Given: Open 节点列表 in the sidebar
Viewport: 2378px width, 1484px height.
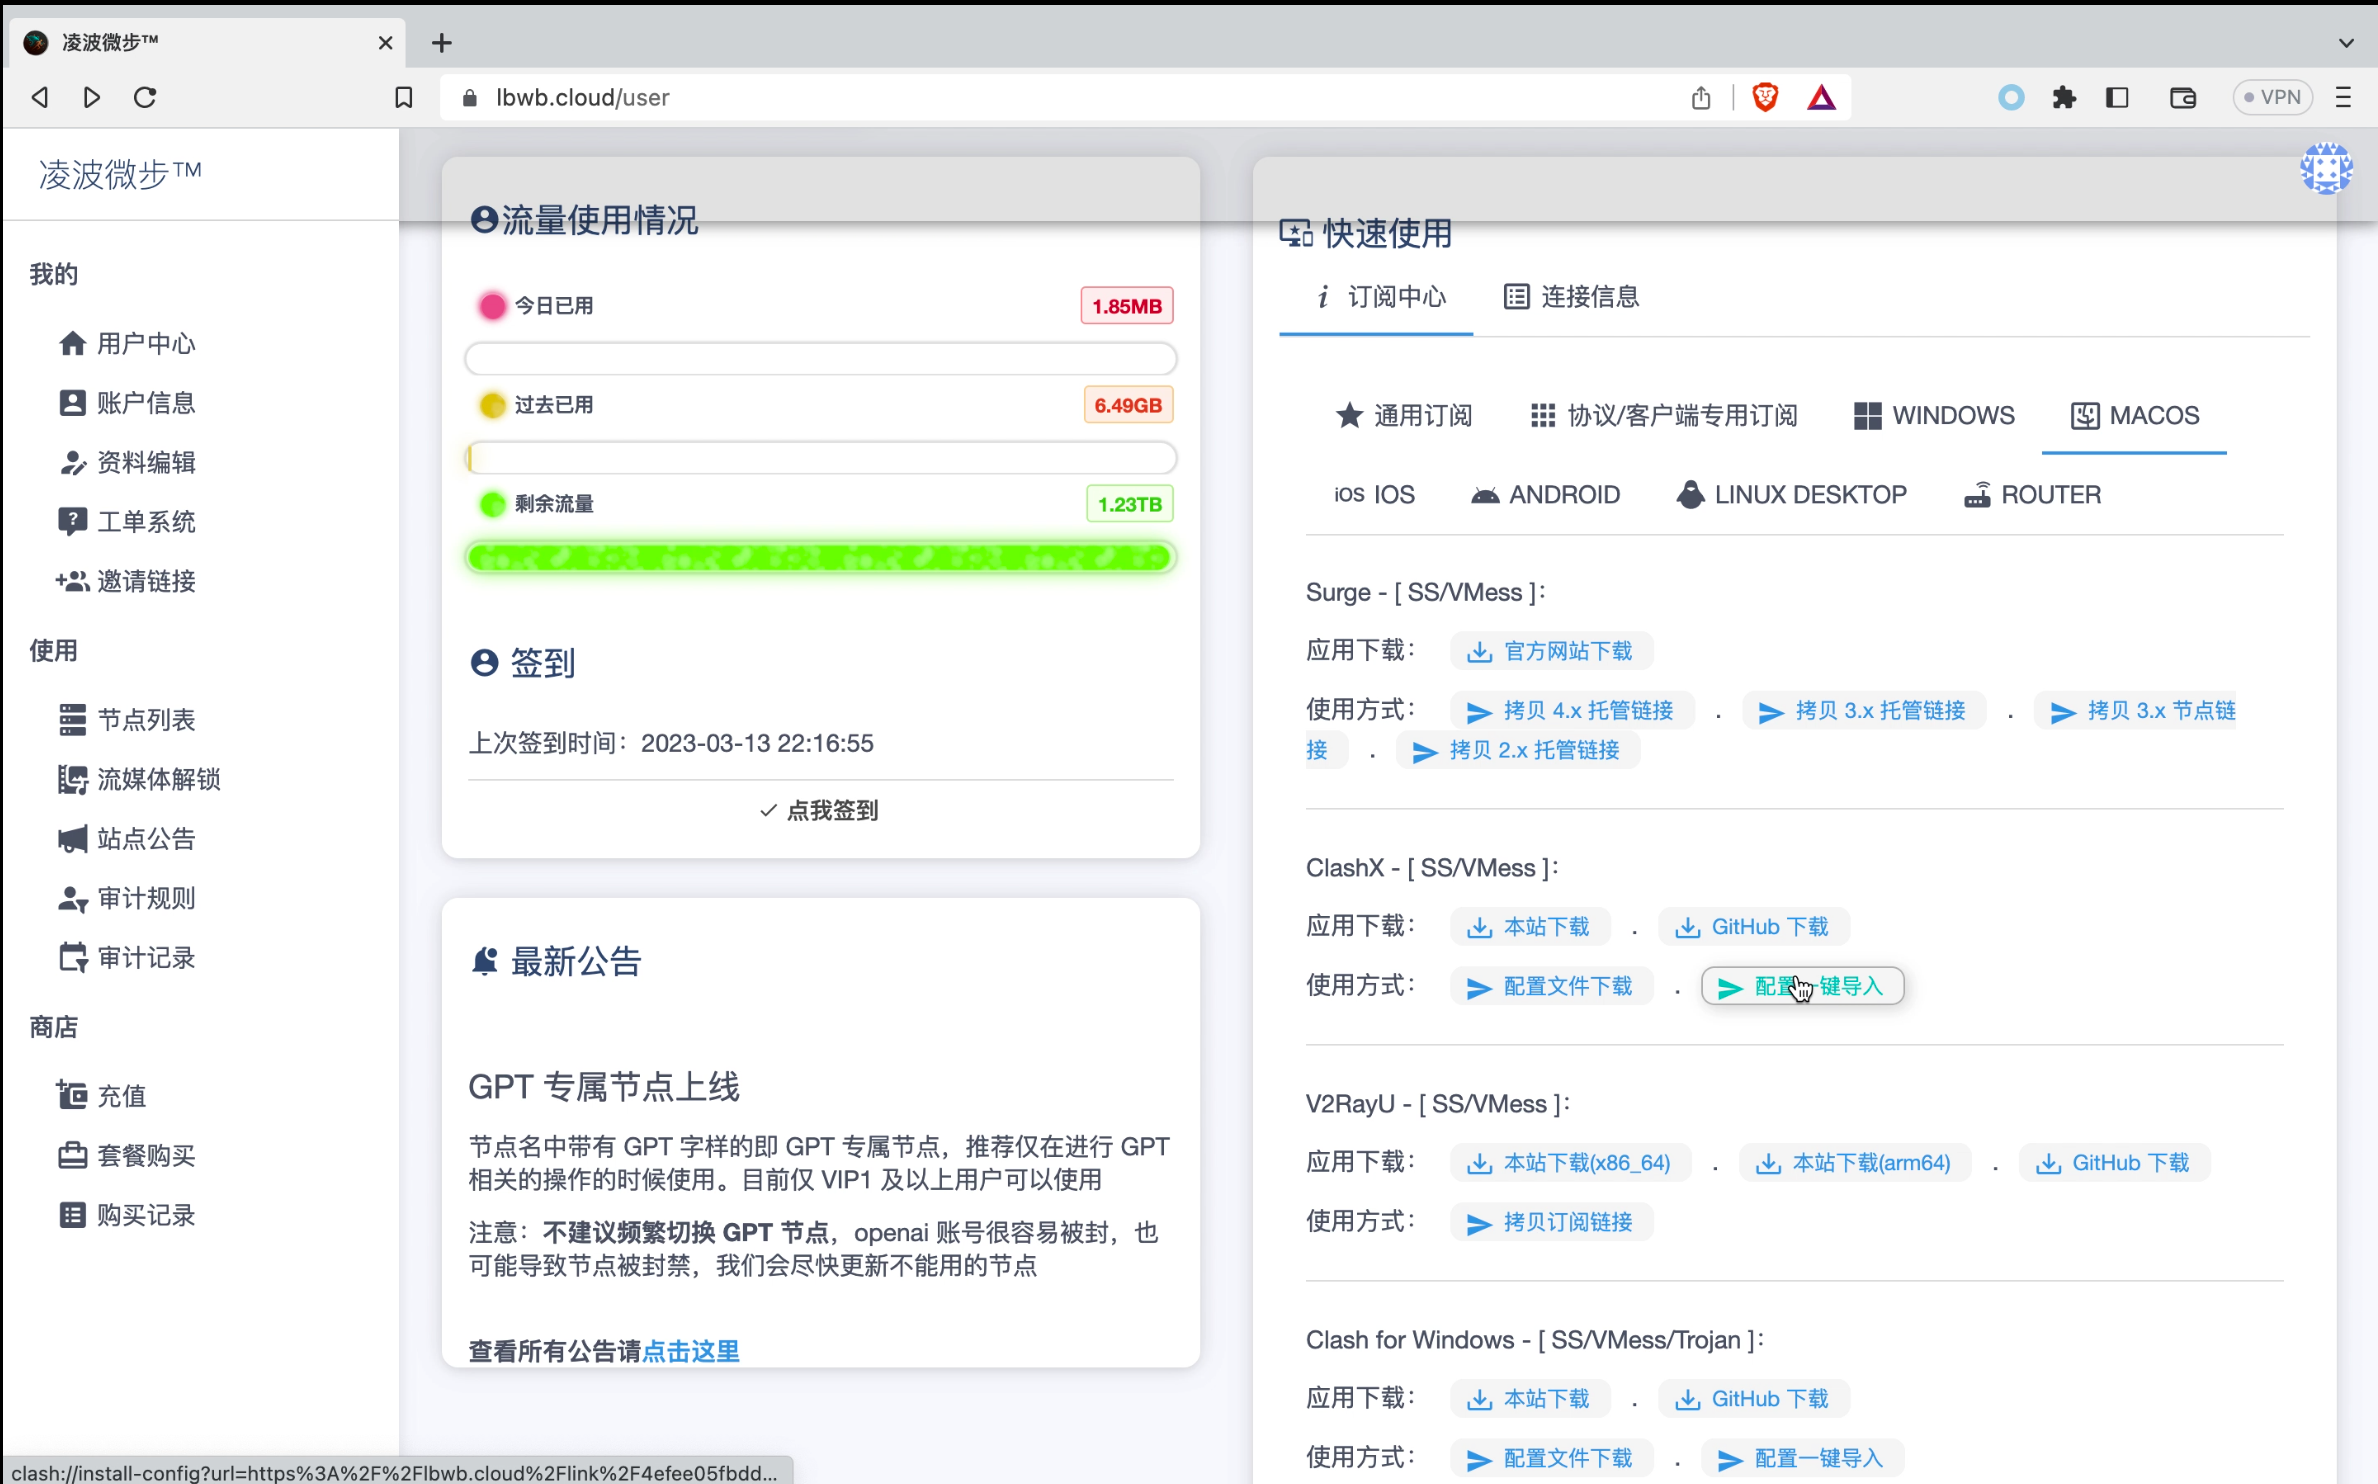Looking at the screenshot, I should point(146,719).
